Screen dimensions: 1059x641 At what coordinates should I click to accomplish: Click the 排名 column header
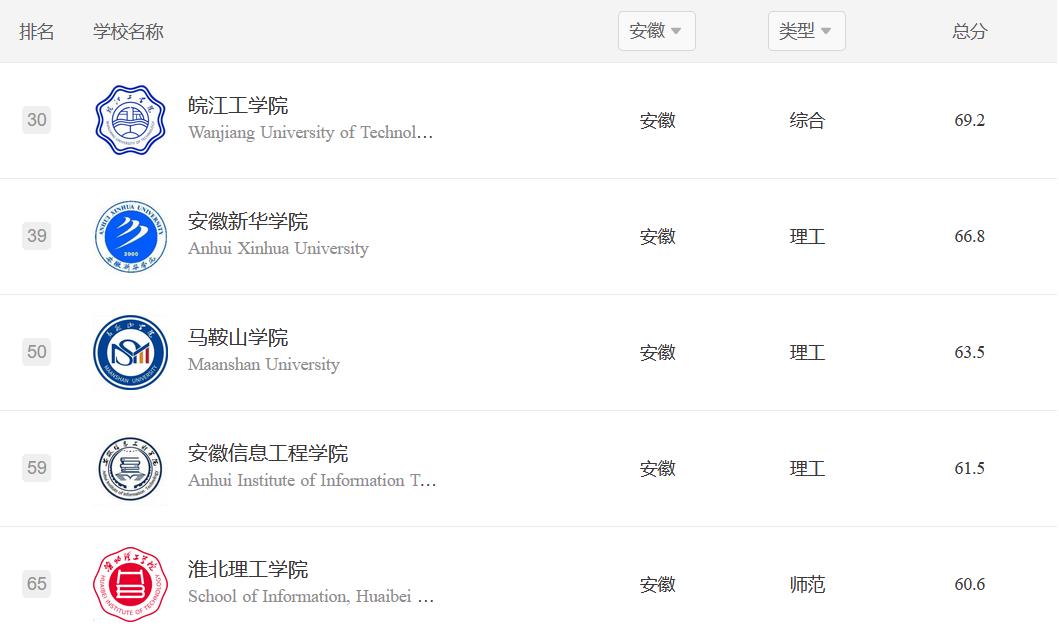[x=37, y=31]
